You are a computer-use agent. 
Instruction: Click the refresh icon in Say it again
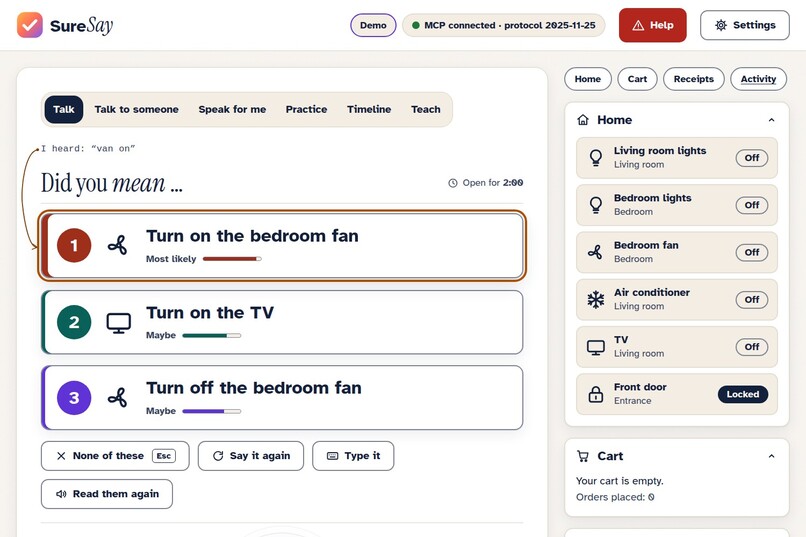pos(218,456)
